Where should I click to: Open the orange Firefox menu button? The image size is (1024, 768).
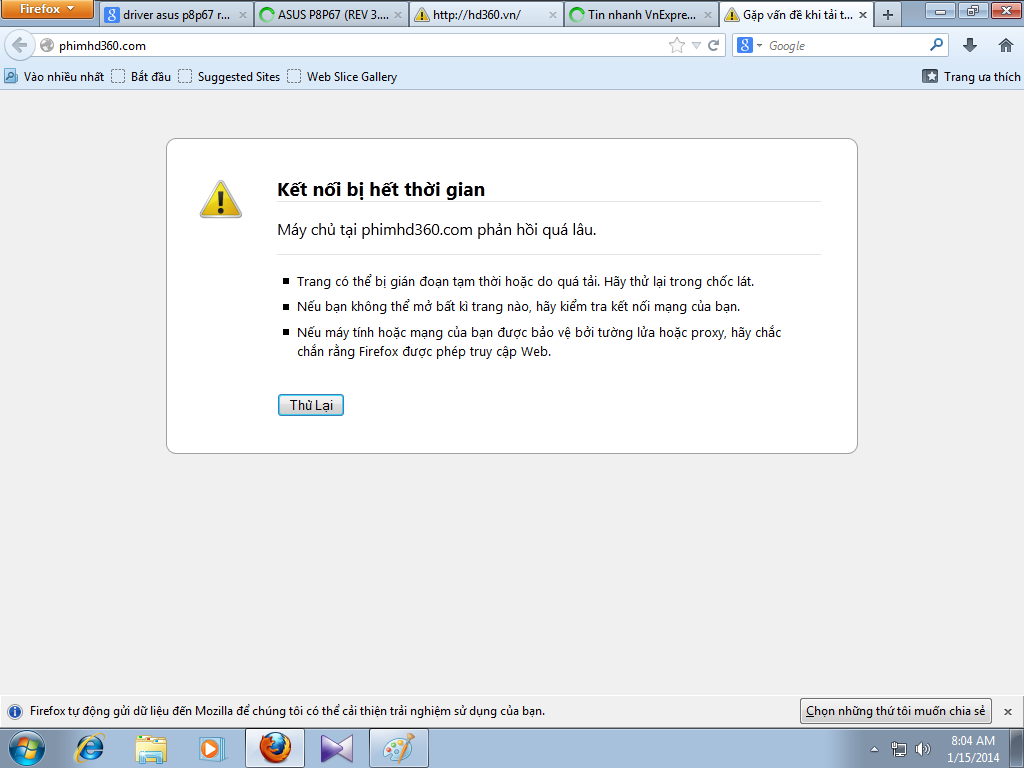click(47, 9)
